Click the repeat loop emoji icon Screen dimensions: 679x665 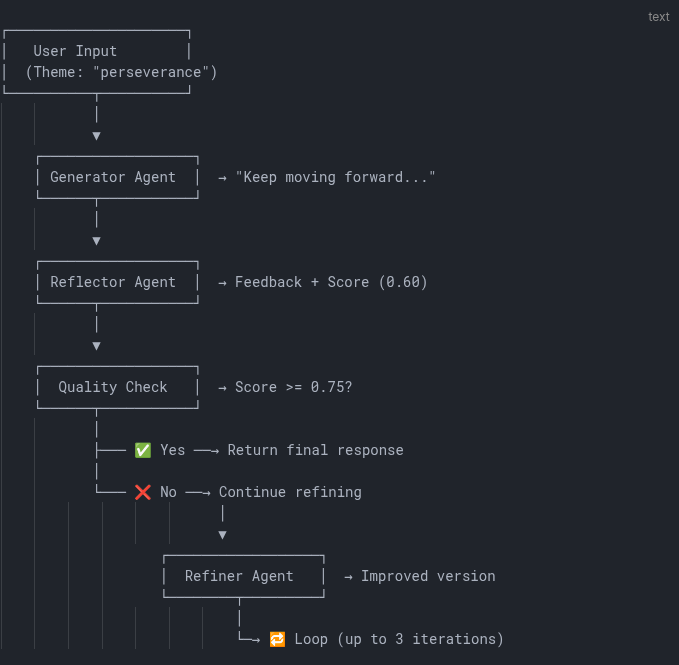(x=277, y=639)
